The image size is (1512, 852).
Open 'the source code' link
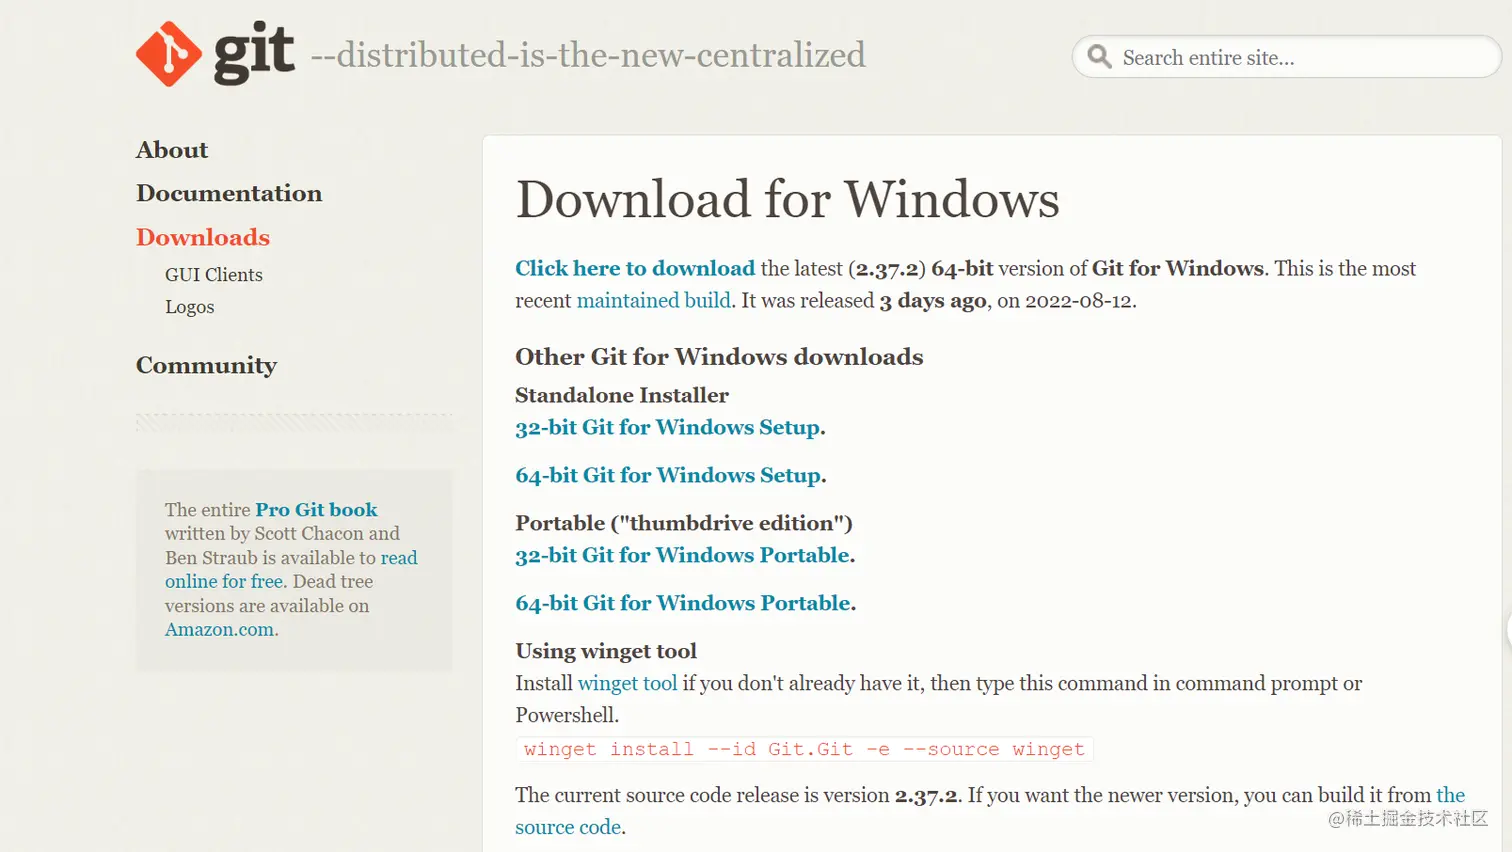568,827
